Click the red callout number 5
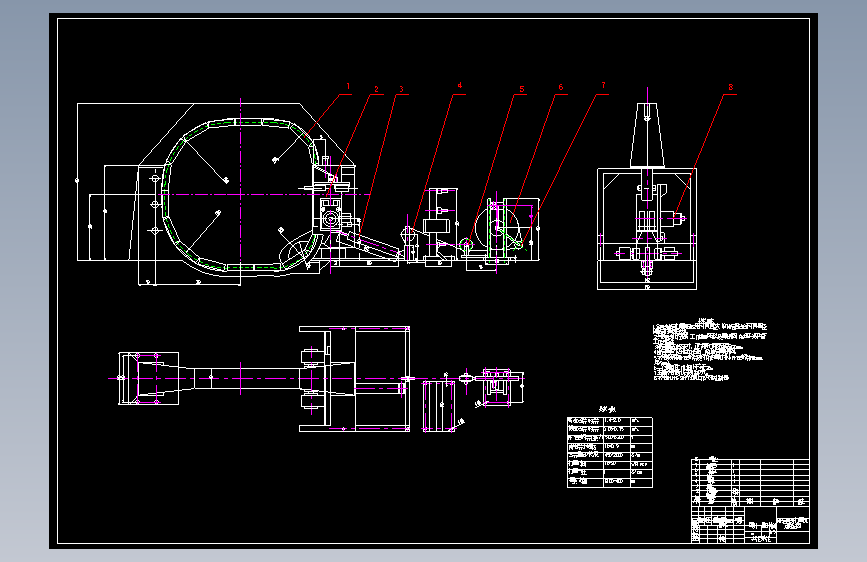Screen dimensions: 867x562 (x=521, y=89)
